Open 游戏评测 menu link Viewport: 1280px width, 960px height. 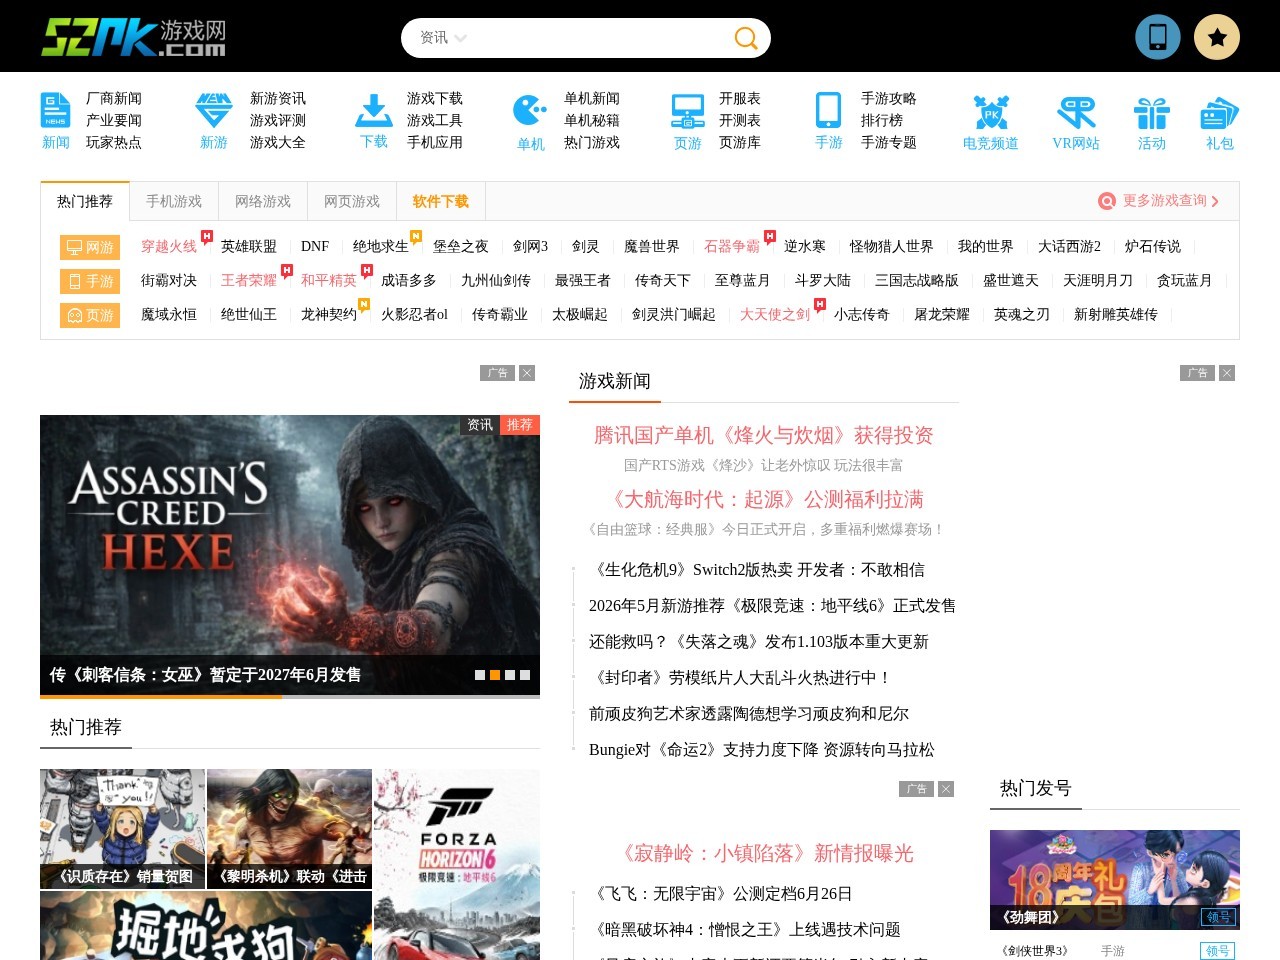pyautogui.click(x=278, y=121)
